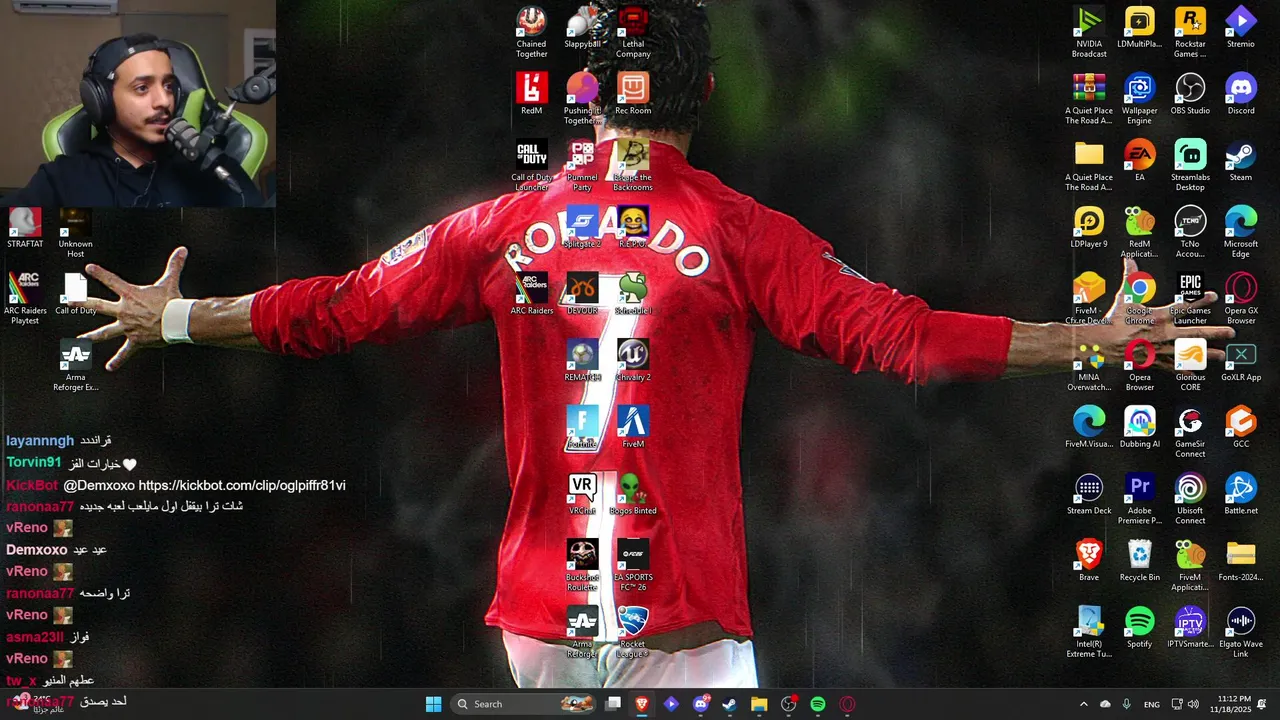
Task: Open the Discord desktop shortcut
Action: (x=1241, y=94)
